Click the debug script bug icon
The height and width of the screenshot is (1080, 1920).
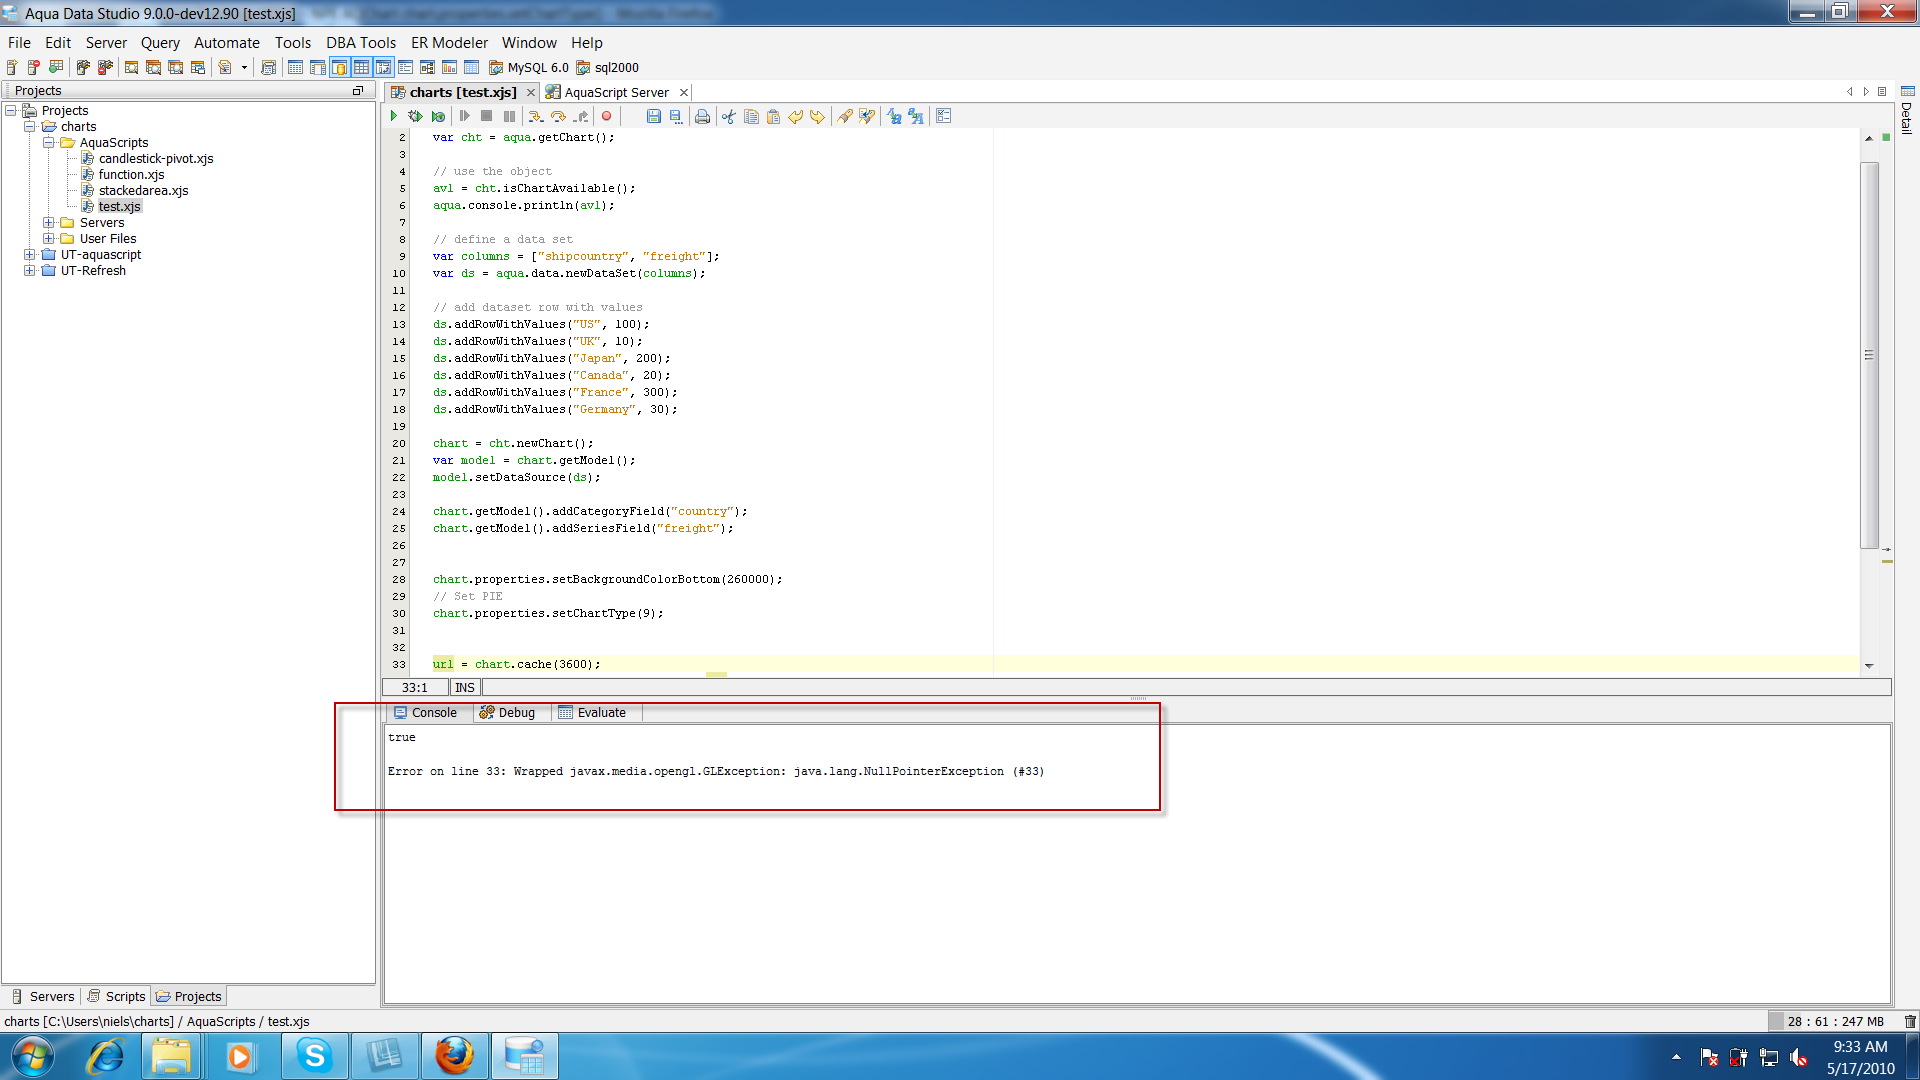point(415,116)
